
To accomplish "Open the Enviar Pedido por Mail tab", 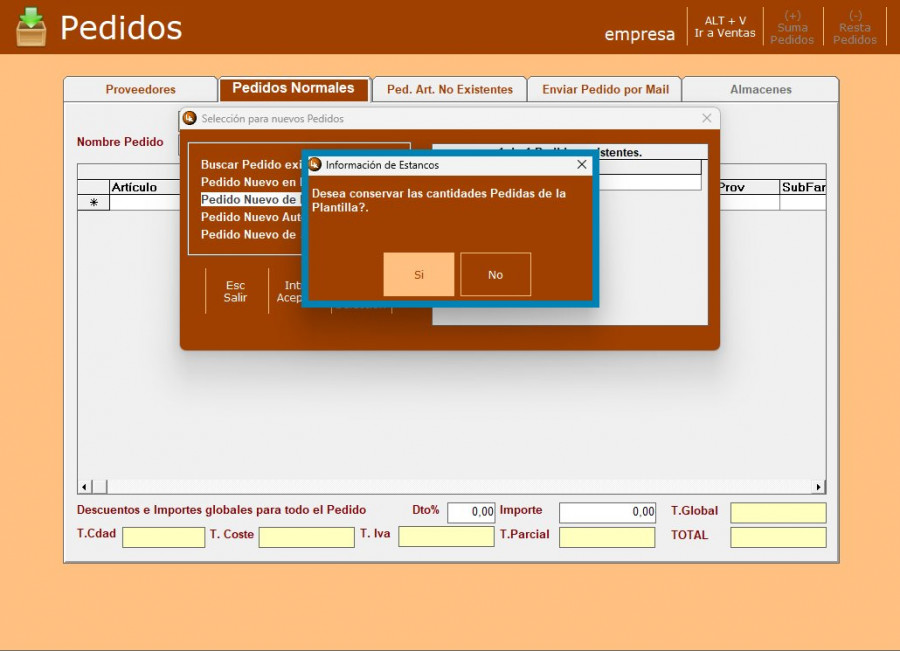I will [605, 89].
